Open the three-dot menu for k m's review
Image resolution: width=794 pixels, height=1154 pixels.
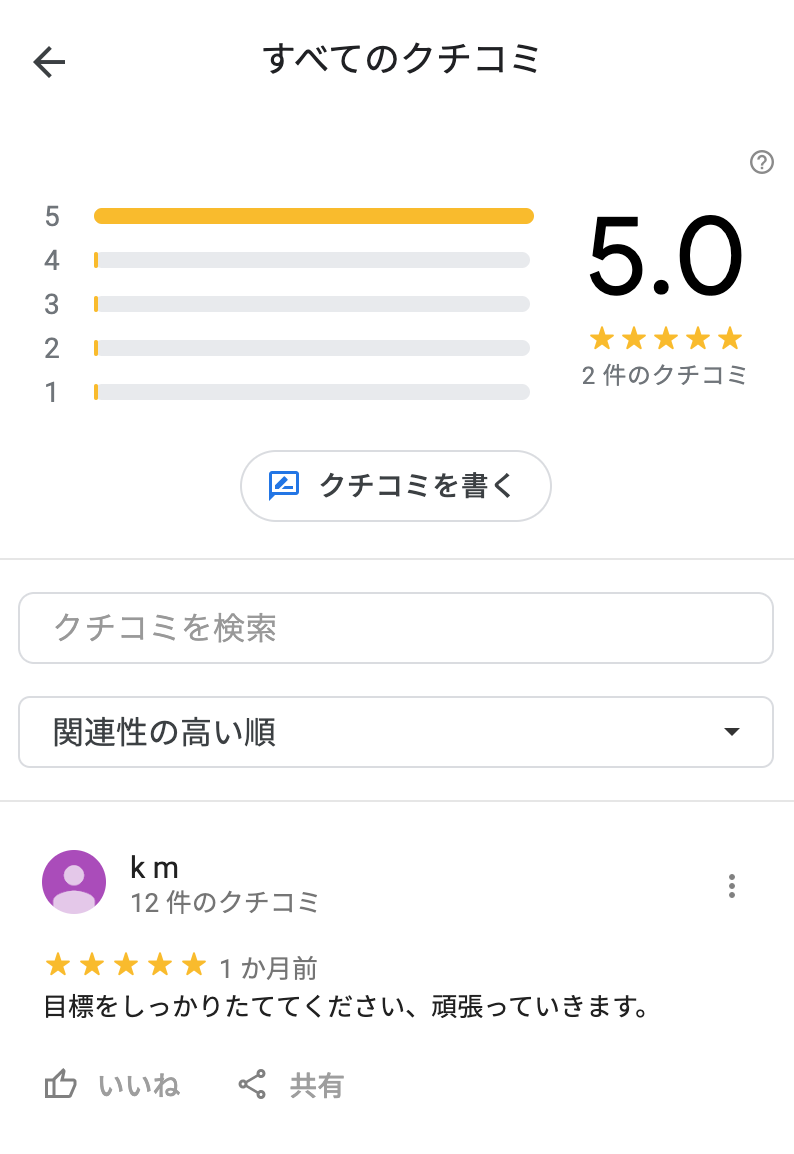click(x=731, y=886)
